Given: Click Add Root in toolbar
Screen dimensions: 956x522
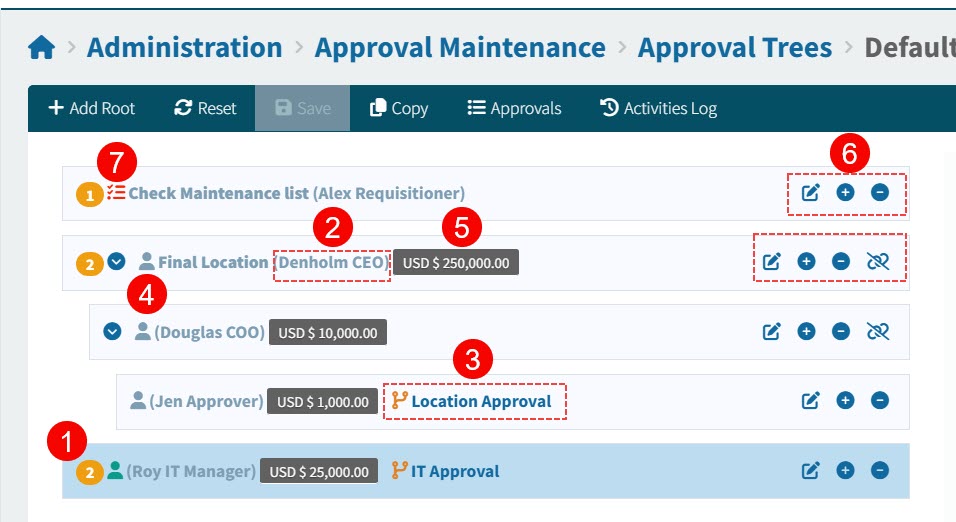Looking at the screenshot, I should 91,108.
